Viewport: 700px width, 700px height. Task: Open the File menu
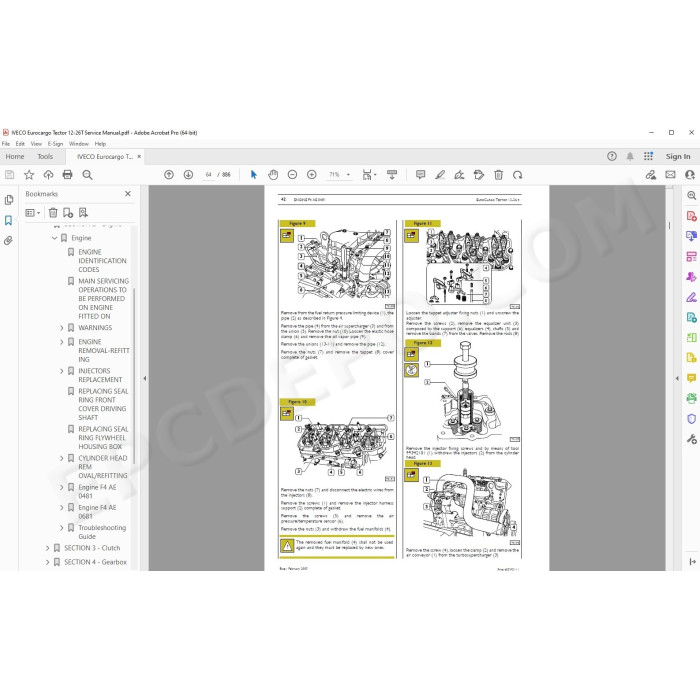pos(6,144)
